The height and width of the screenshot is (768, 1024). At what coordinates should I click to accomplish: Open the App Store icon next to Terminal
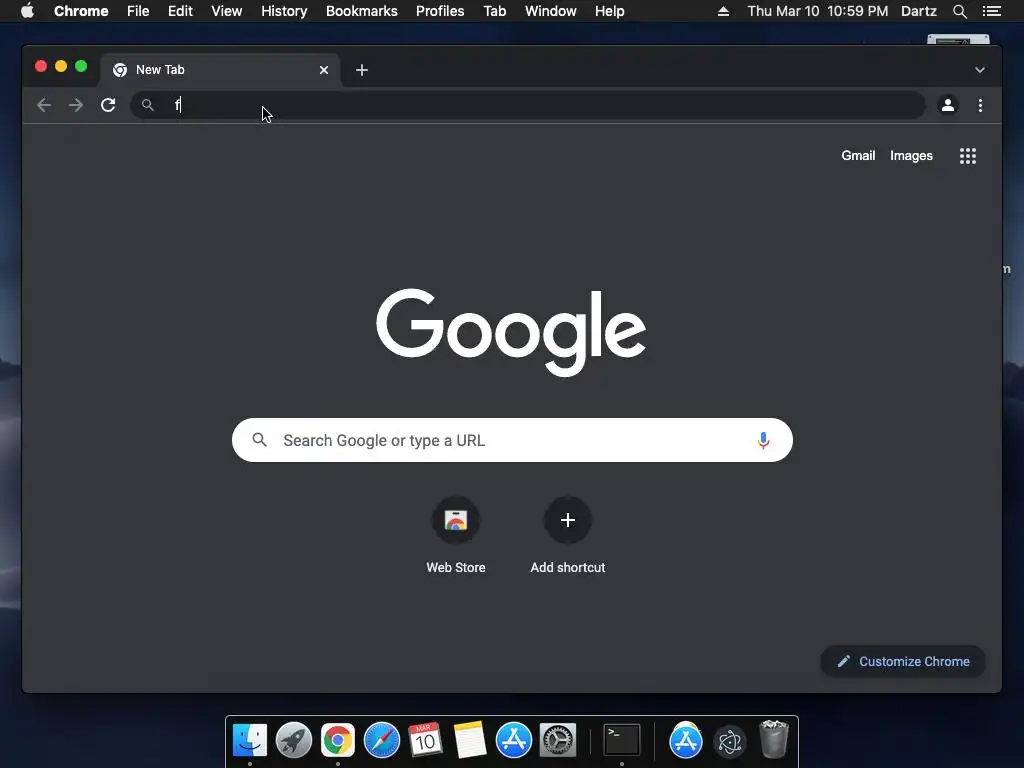686,741
